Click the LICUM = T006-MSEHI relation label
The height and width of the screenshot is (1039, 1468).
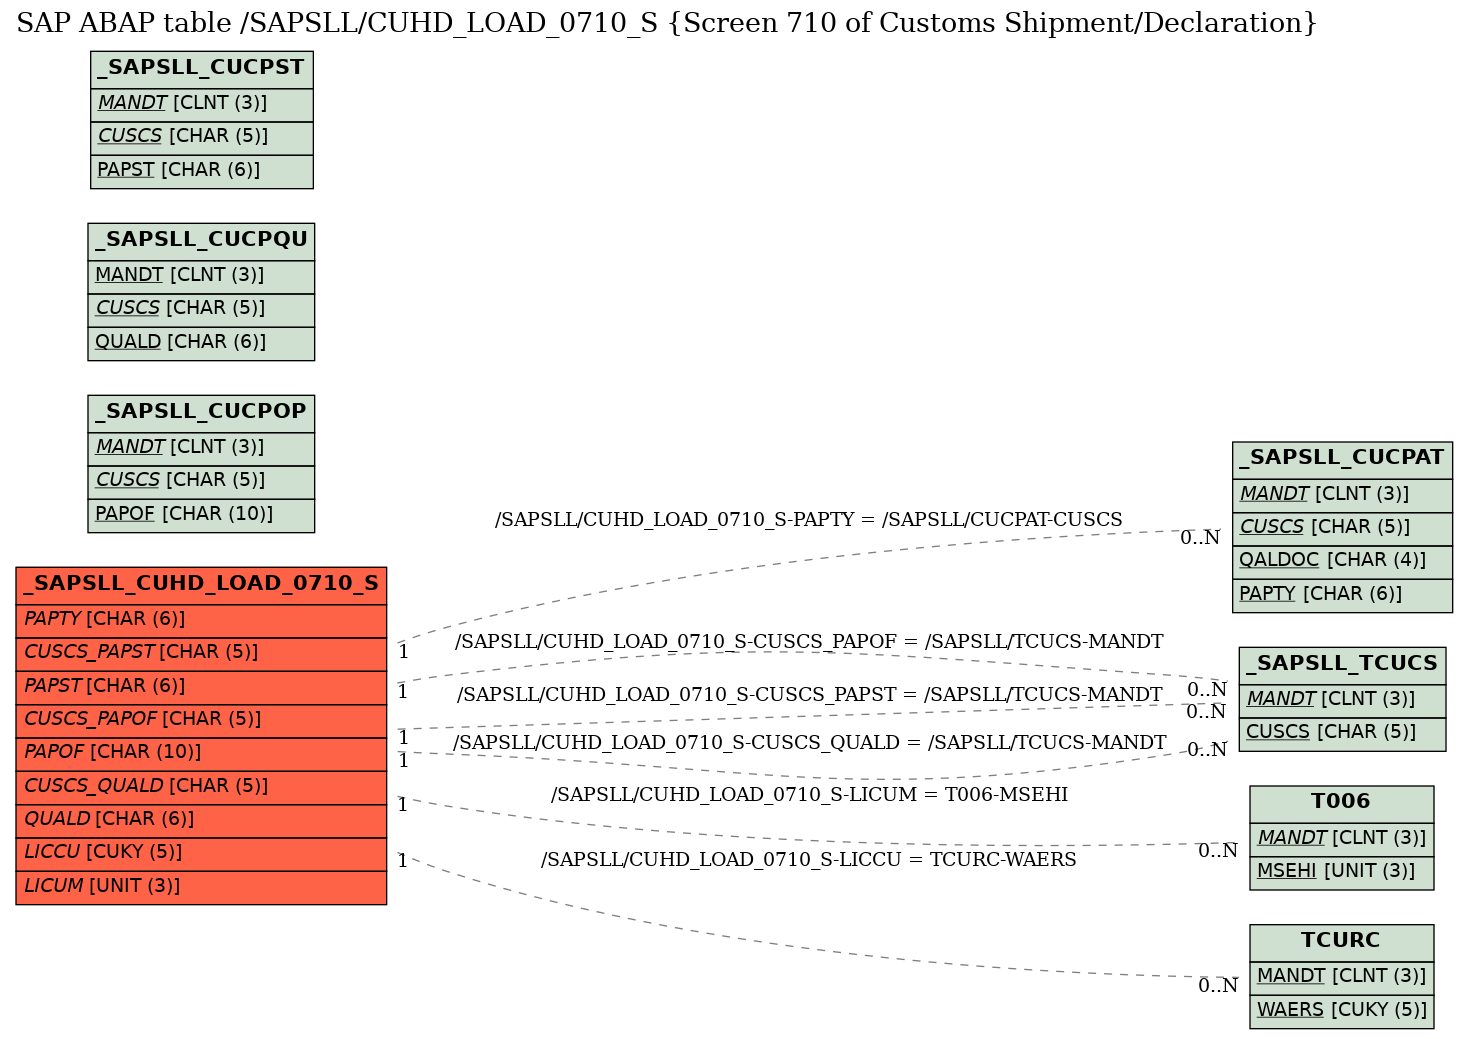click(809, 795)
